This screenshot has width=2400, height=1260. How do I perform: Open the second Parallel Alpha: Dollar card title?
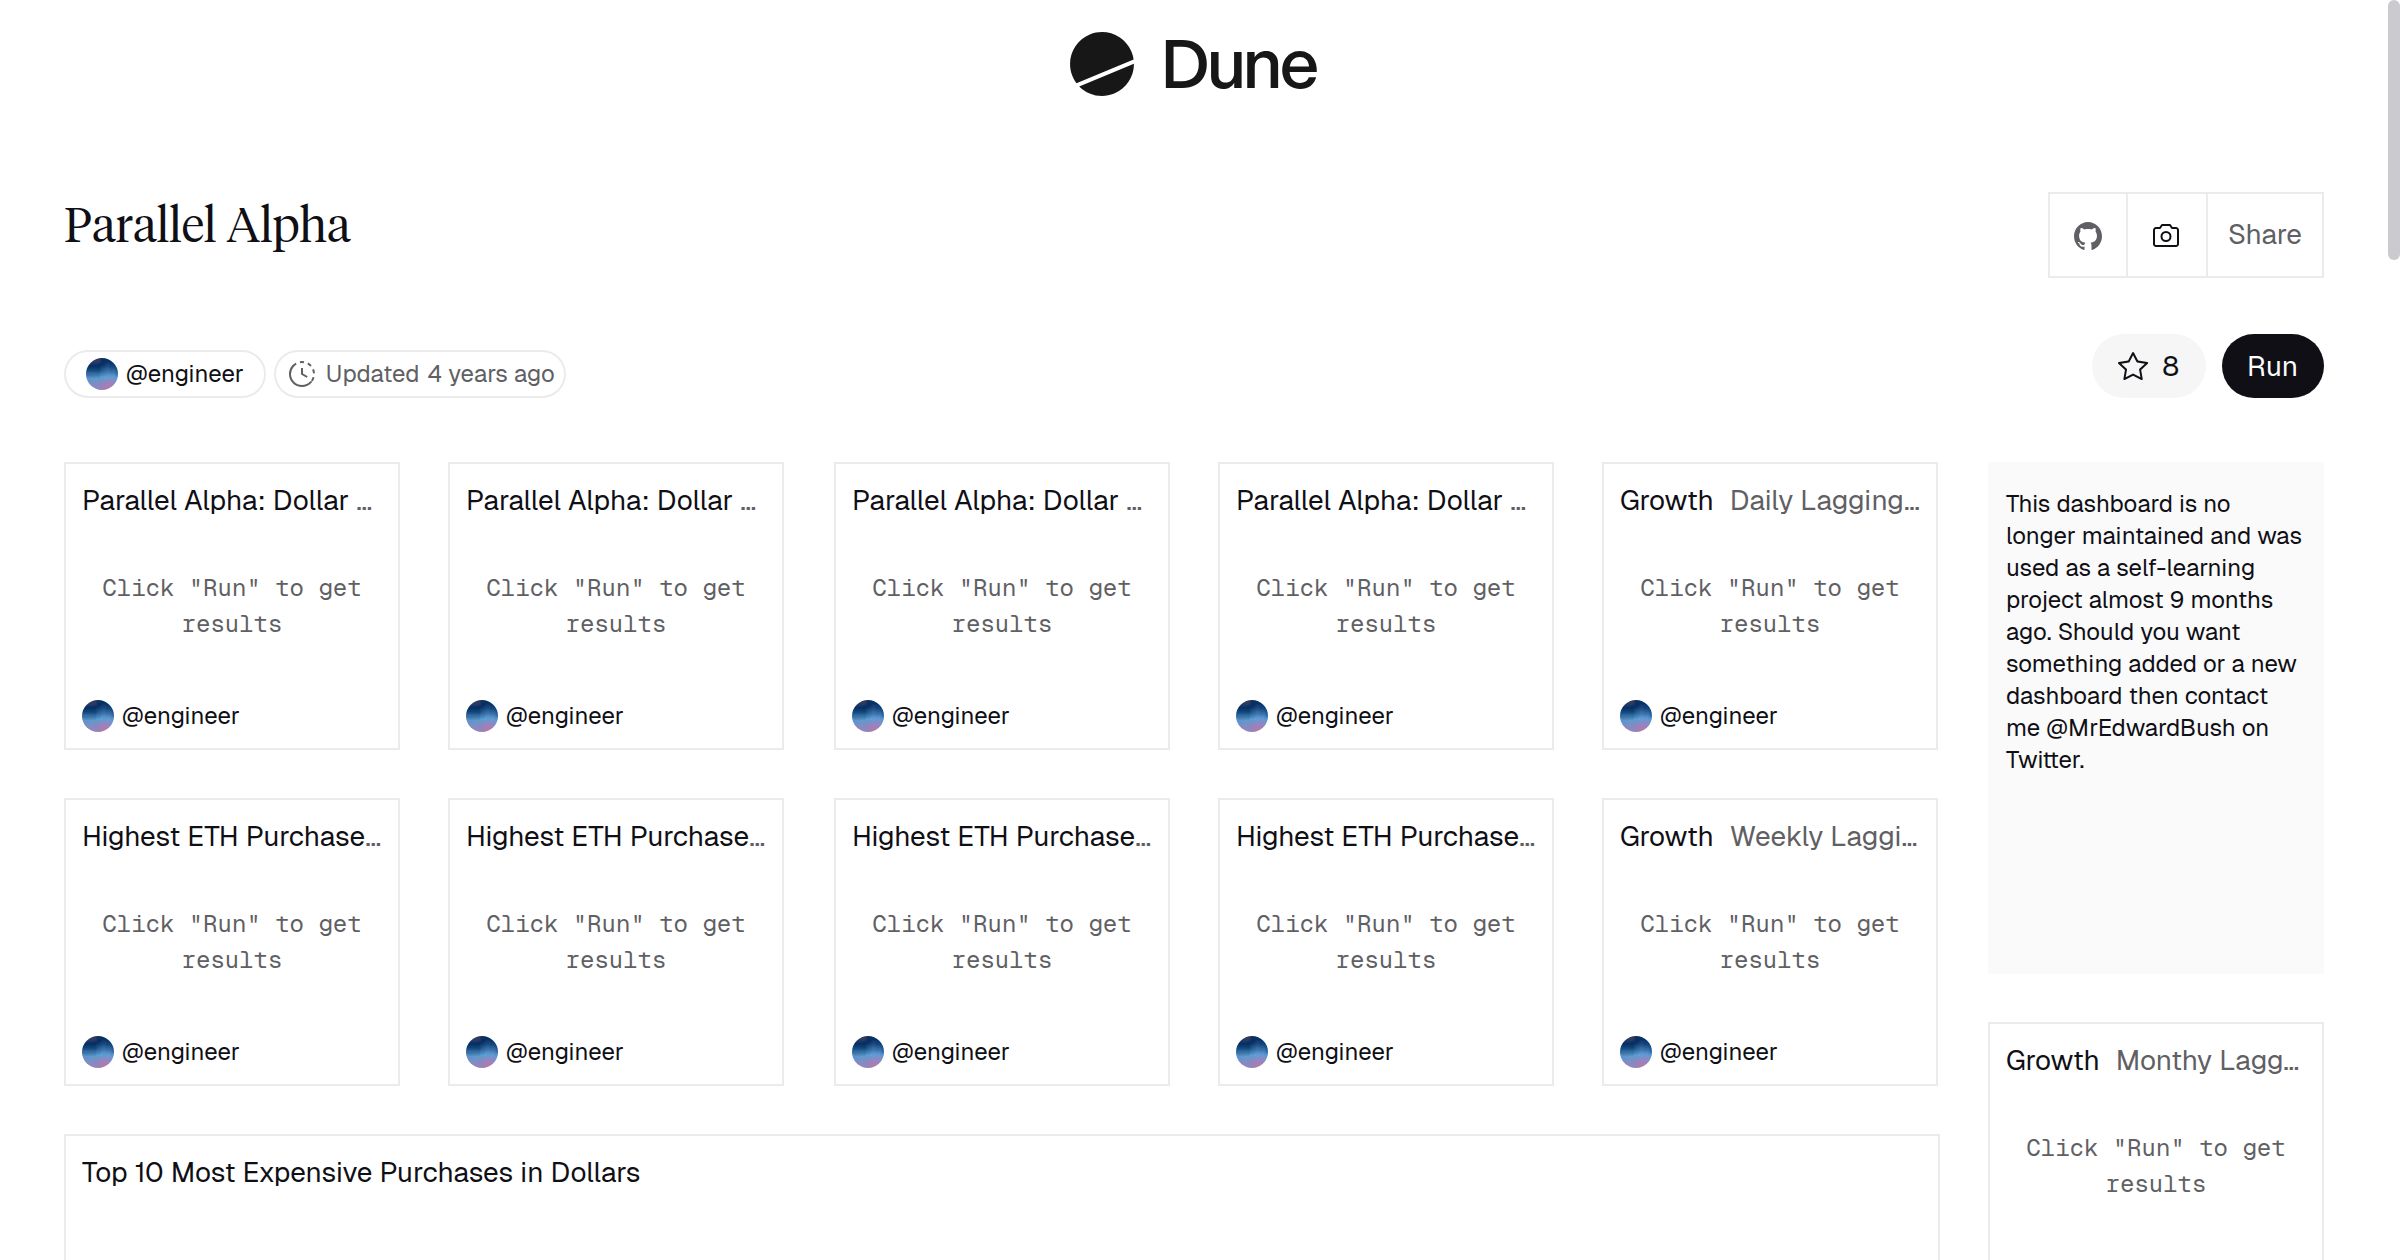[x=610, y=501]
